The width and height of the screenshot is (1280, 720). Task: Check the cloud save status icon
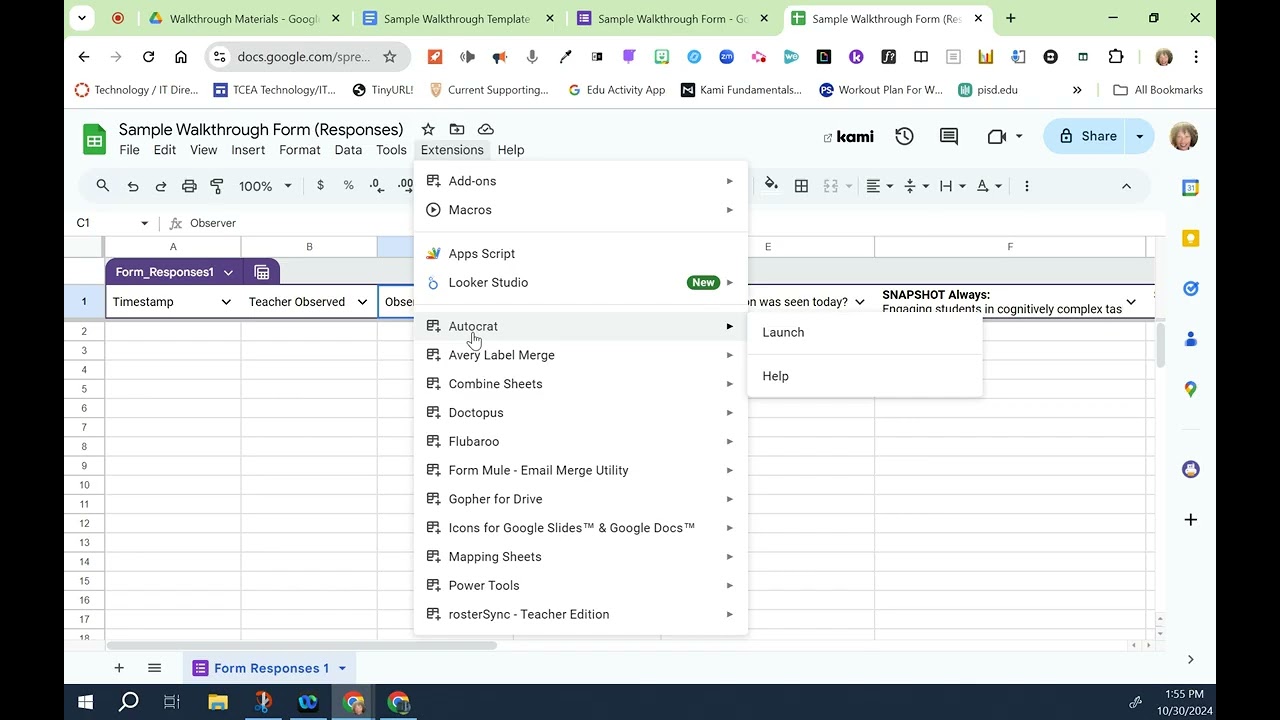[486, 129]
